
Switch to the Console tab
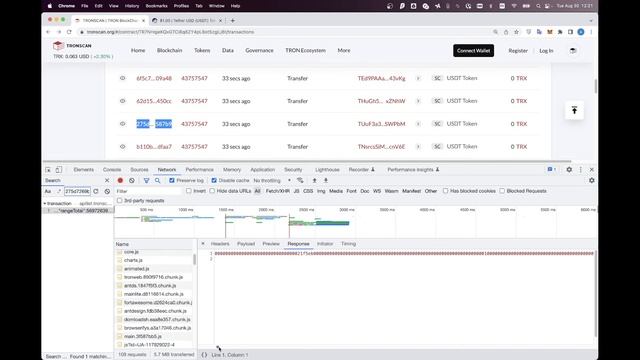[x=112, y=169]
